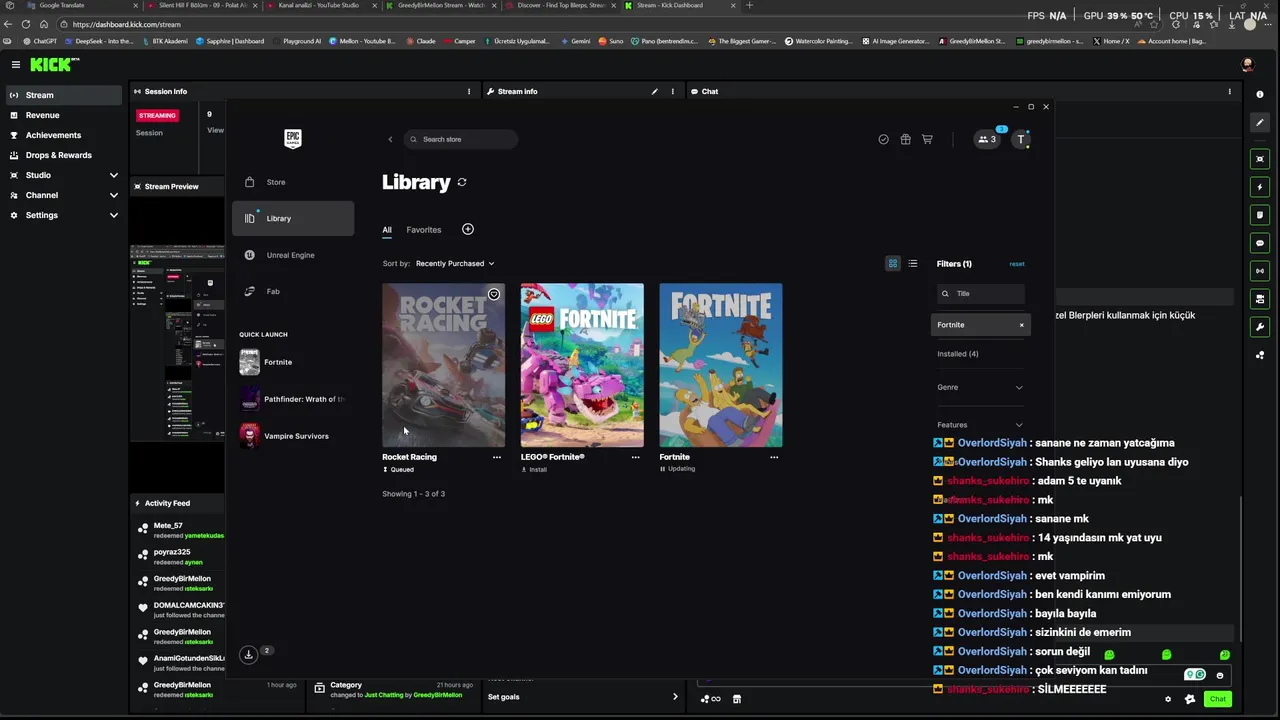Open the Rocket Racing game tile
The image size is (1280, 720).
[x=443, y=365]
